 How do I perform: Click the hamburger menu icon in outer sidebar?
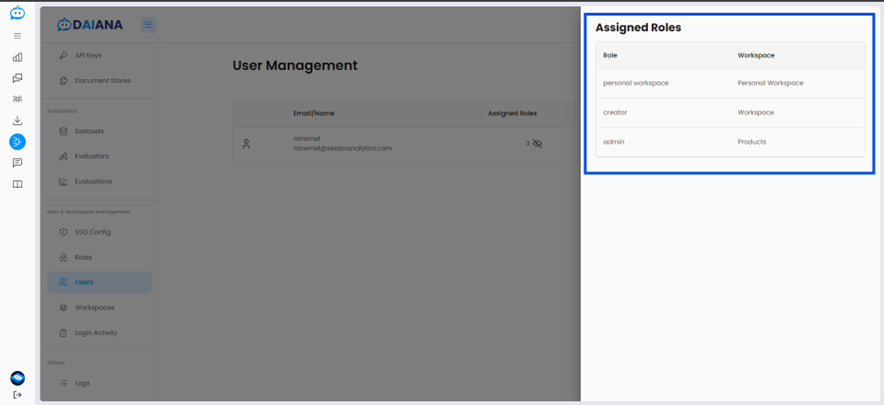[x=17, y=36]
